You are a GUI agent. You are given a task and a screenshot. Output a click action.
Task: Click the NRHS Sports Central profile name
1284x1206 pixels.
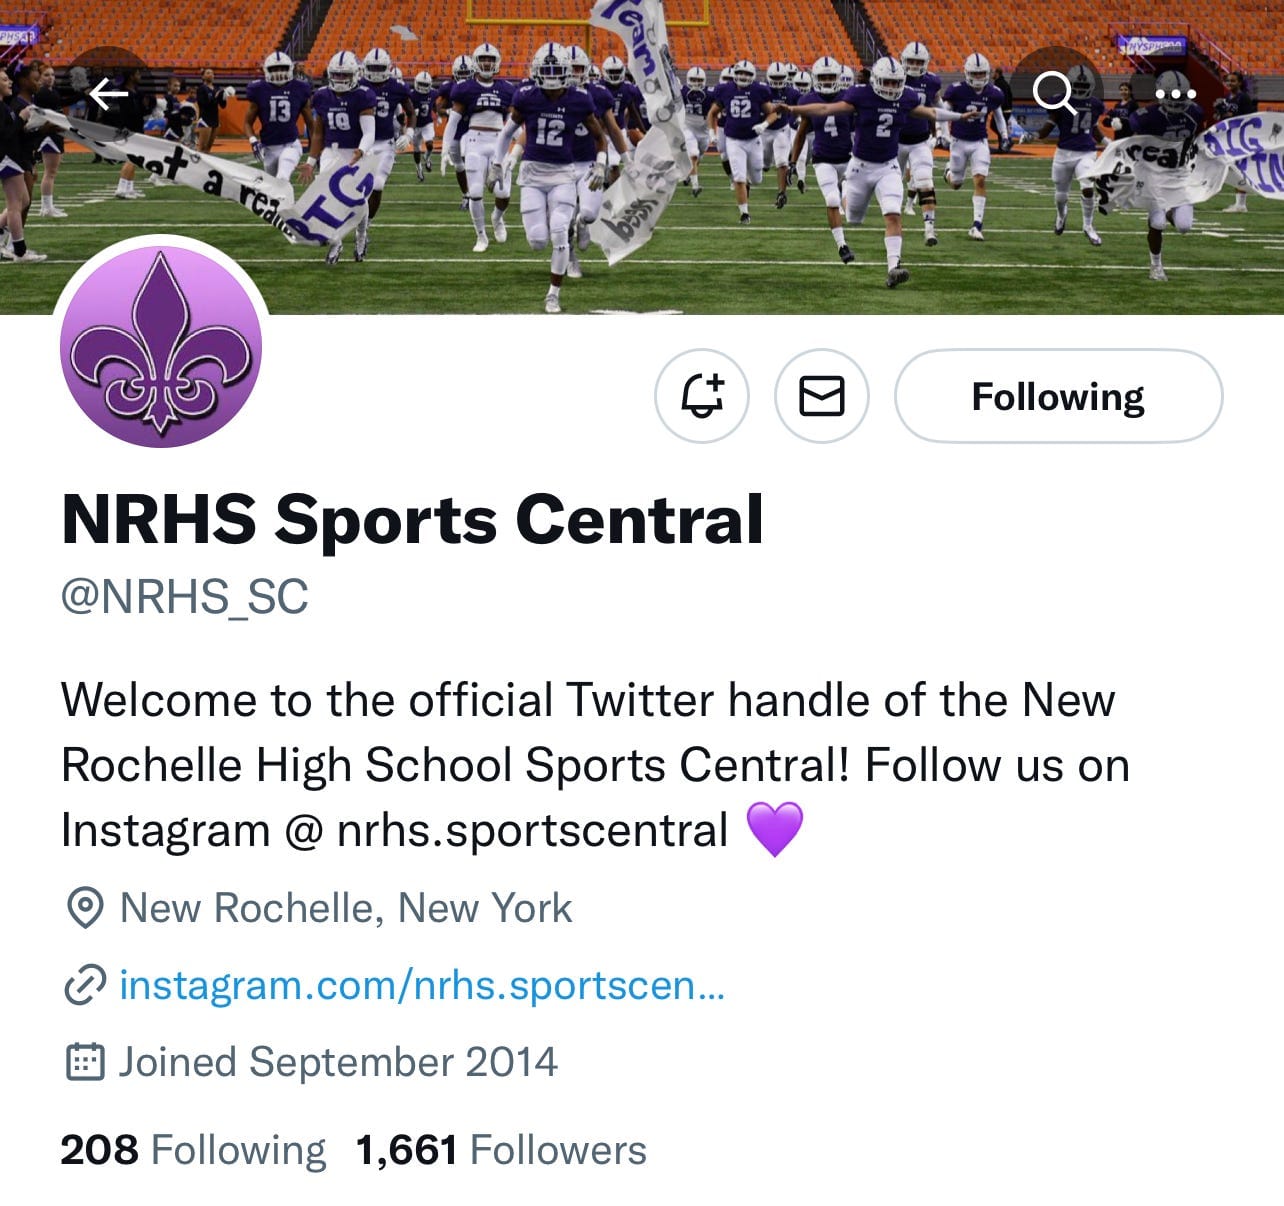point(412,519)
